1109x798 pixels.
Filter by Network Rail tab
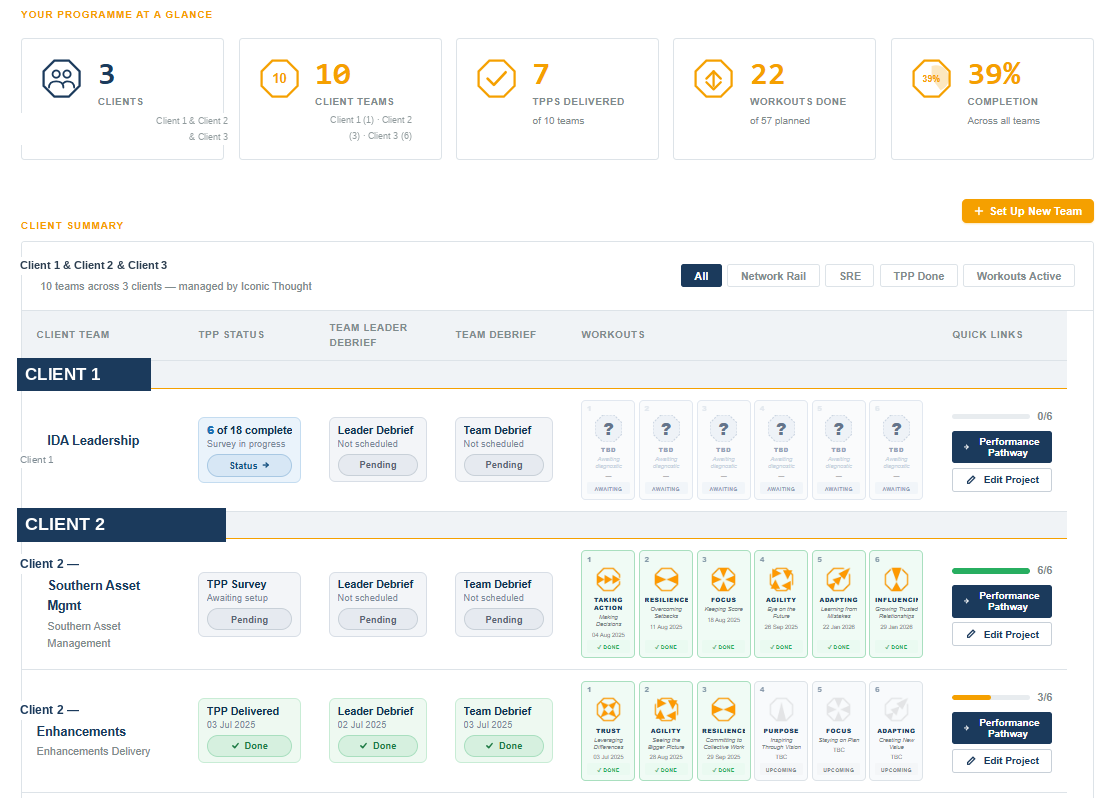(x=773, y=276)
